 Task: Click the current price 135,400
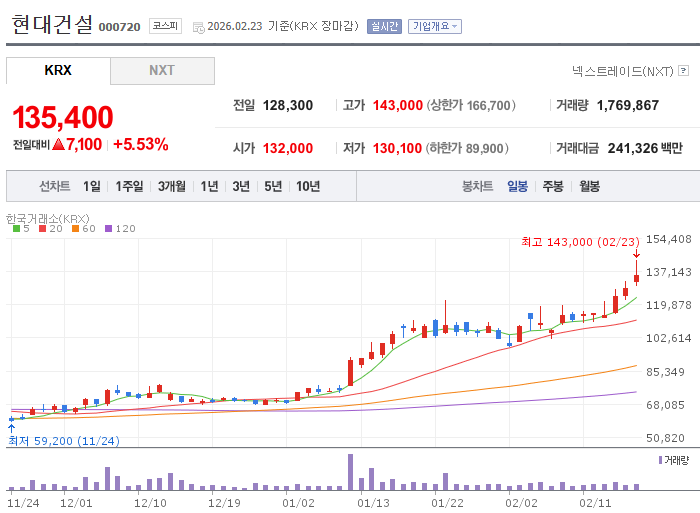click(x=63, y=117)
